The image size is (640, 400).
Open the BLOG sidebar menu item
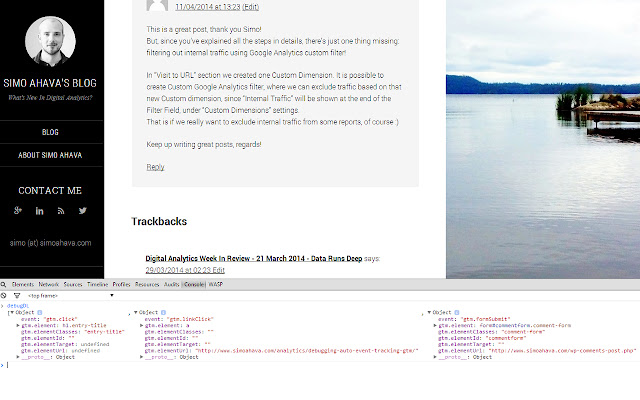click(50, 132)
